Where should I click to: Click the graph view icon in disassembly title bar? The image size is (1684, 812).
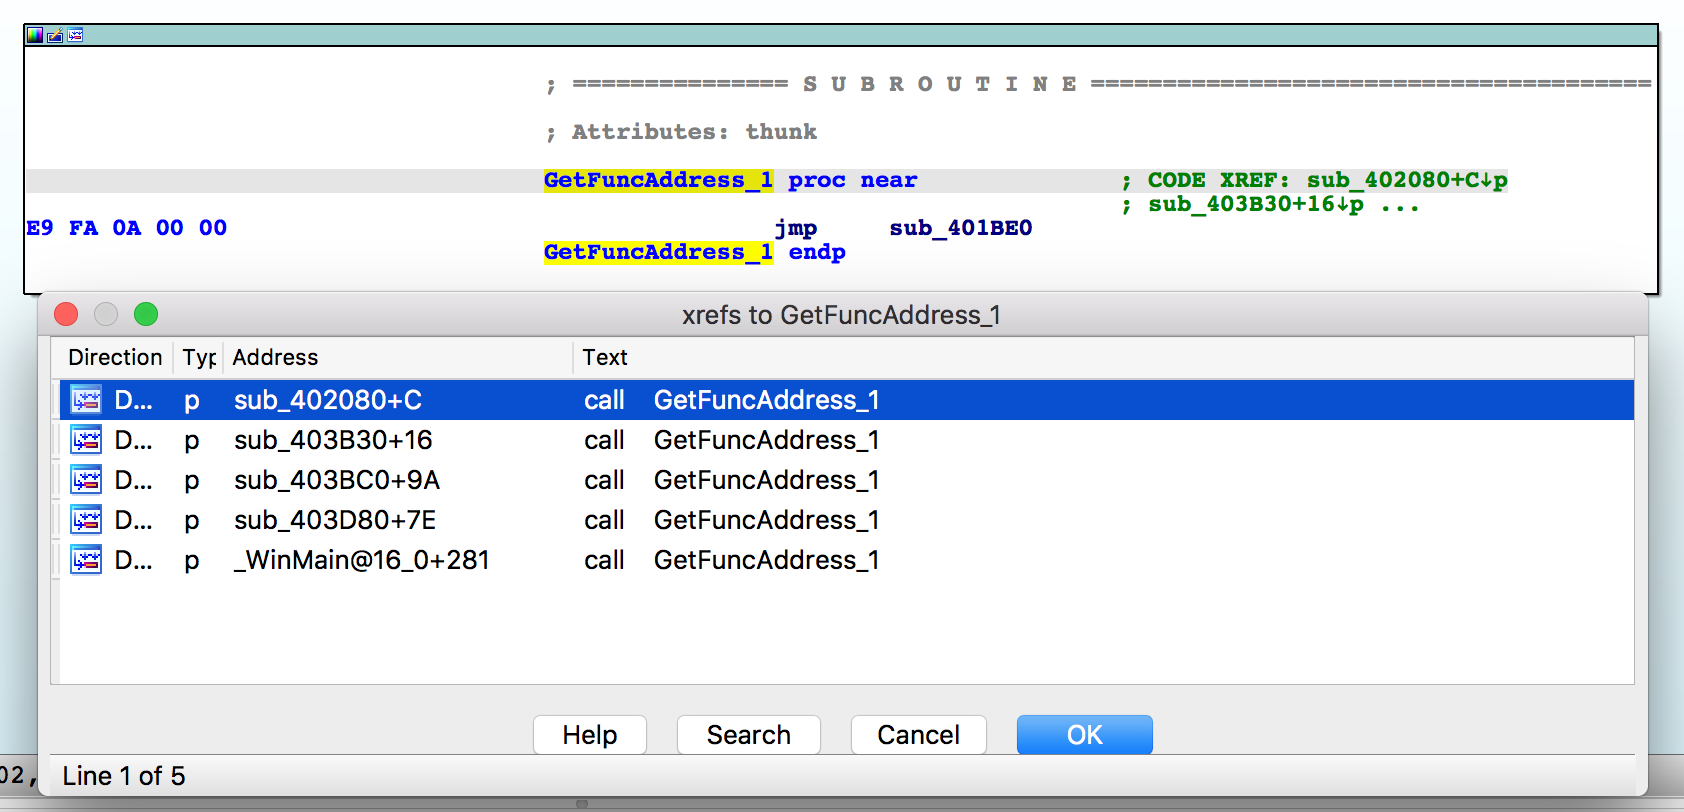pos(75,35)
